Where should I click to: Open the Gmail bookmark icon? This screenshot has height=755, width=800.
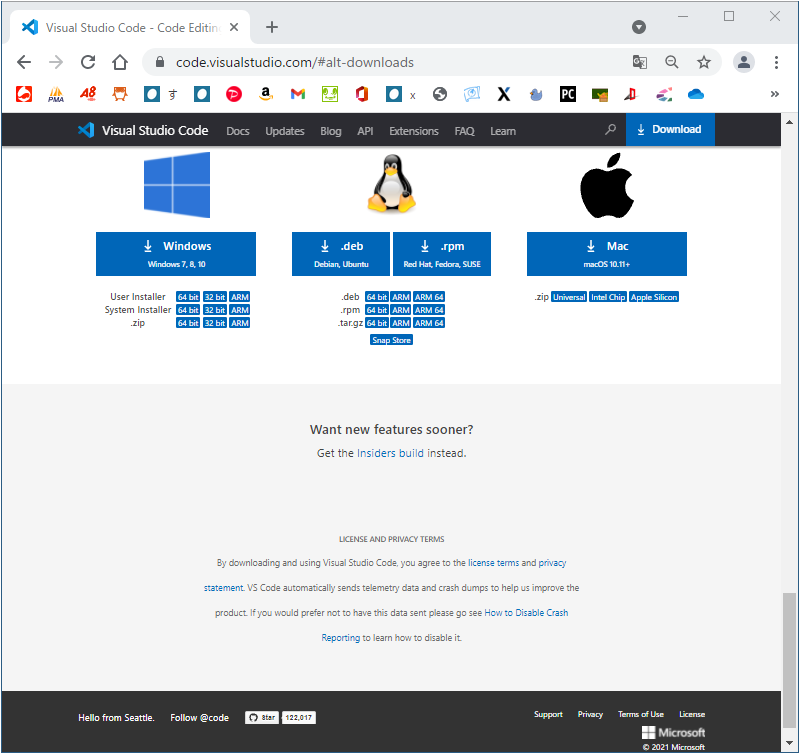[297, 94]
